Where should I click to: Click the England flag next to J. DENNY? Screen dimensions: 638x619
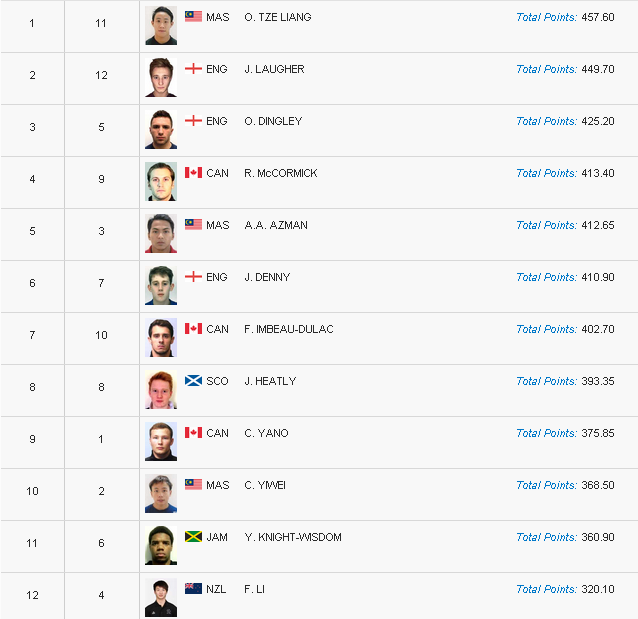(x=193, y=277)
